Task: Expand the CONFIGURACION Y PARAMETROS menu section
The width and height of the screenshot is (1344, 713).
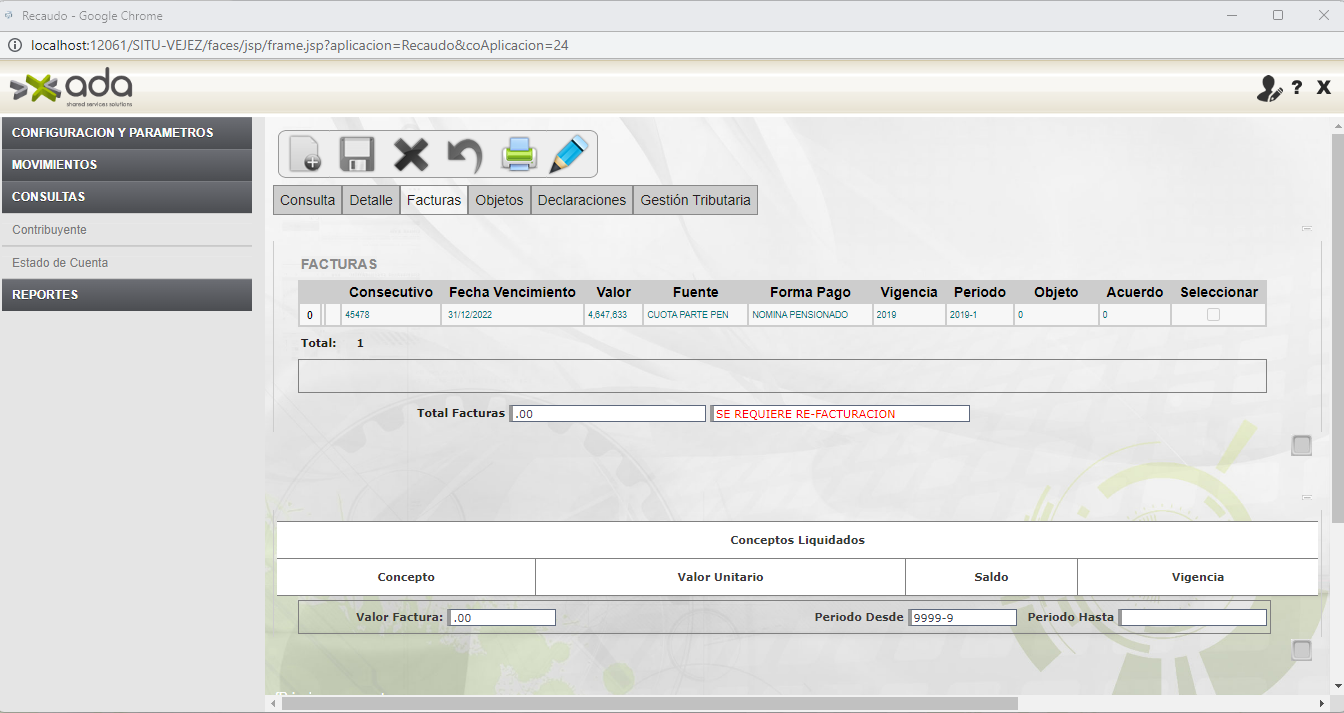Action: pos(127,133)
